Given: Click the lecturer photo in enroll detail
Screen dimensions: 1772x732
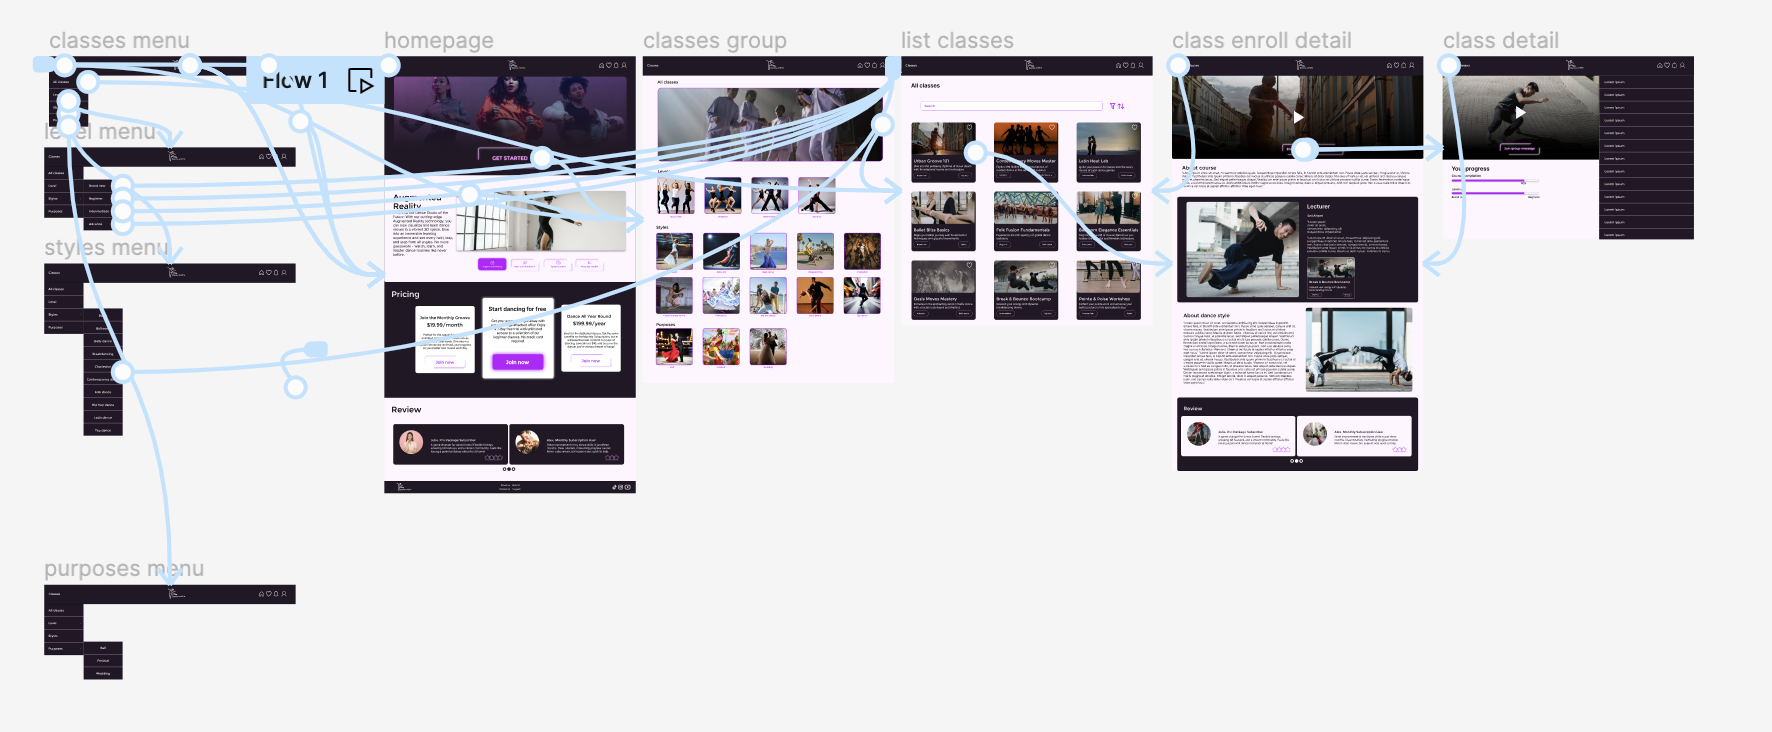Looking at the screenshot, I should point(1242,250).
